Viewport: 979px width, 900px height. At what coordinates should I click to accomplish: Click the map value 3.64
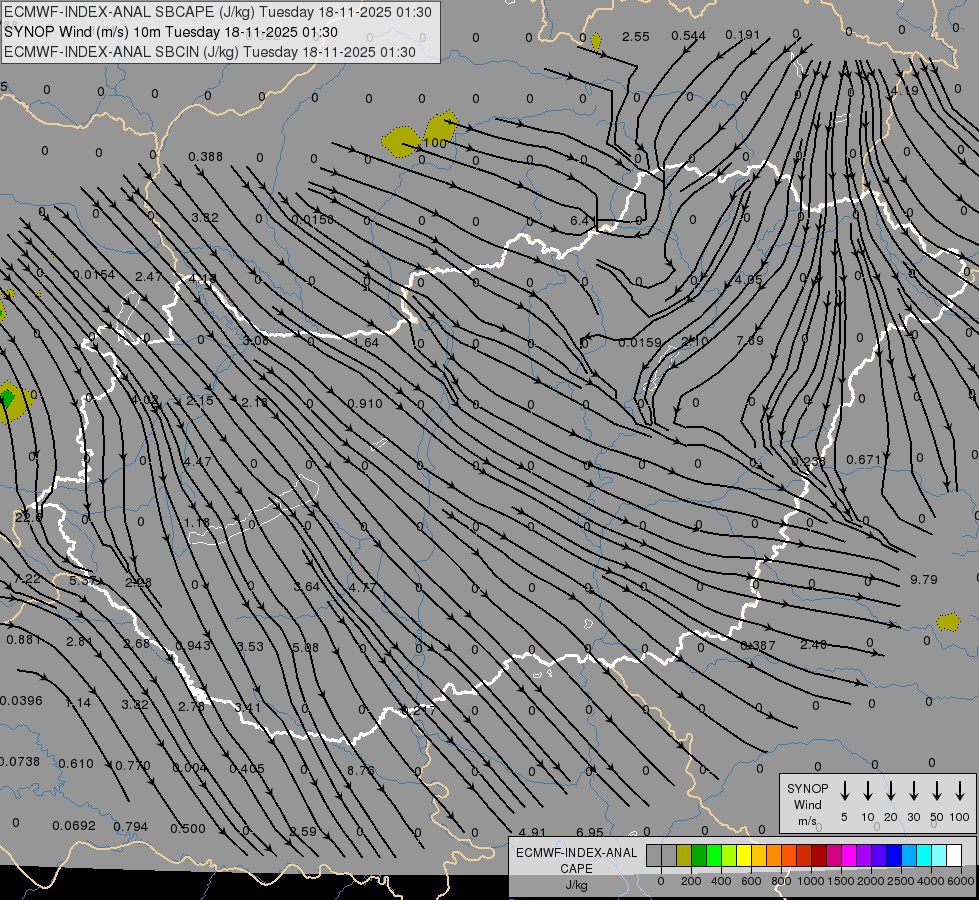tap(307, 586)
